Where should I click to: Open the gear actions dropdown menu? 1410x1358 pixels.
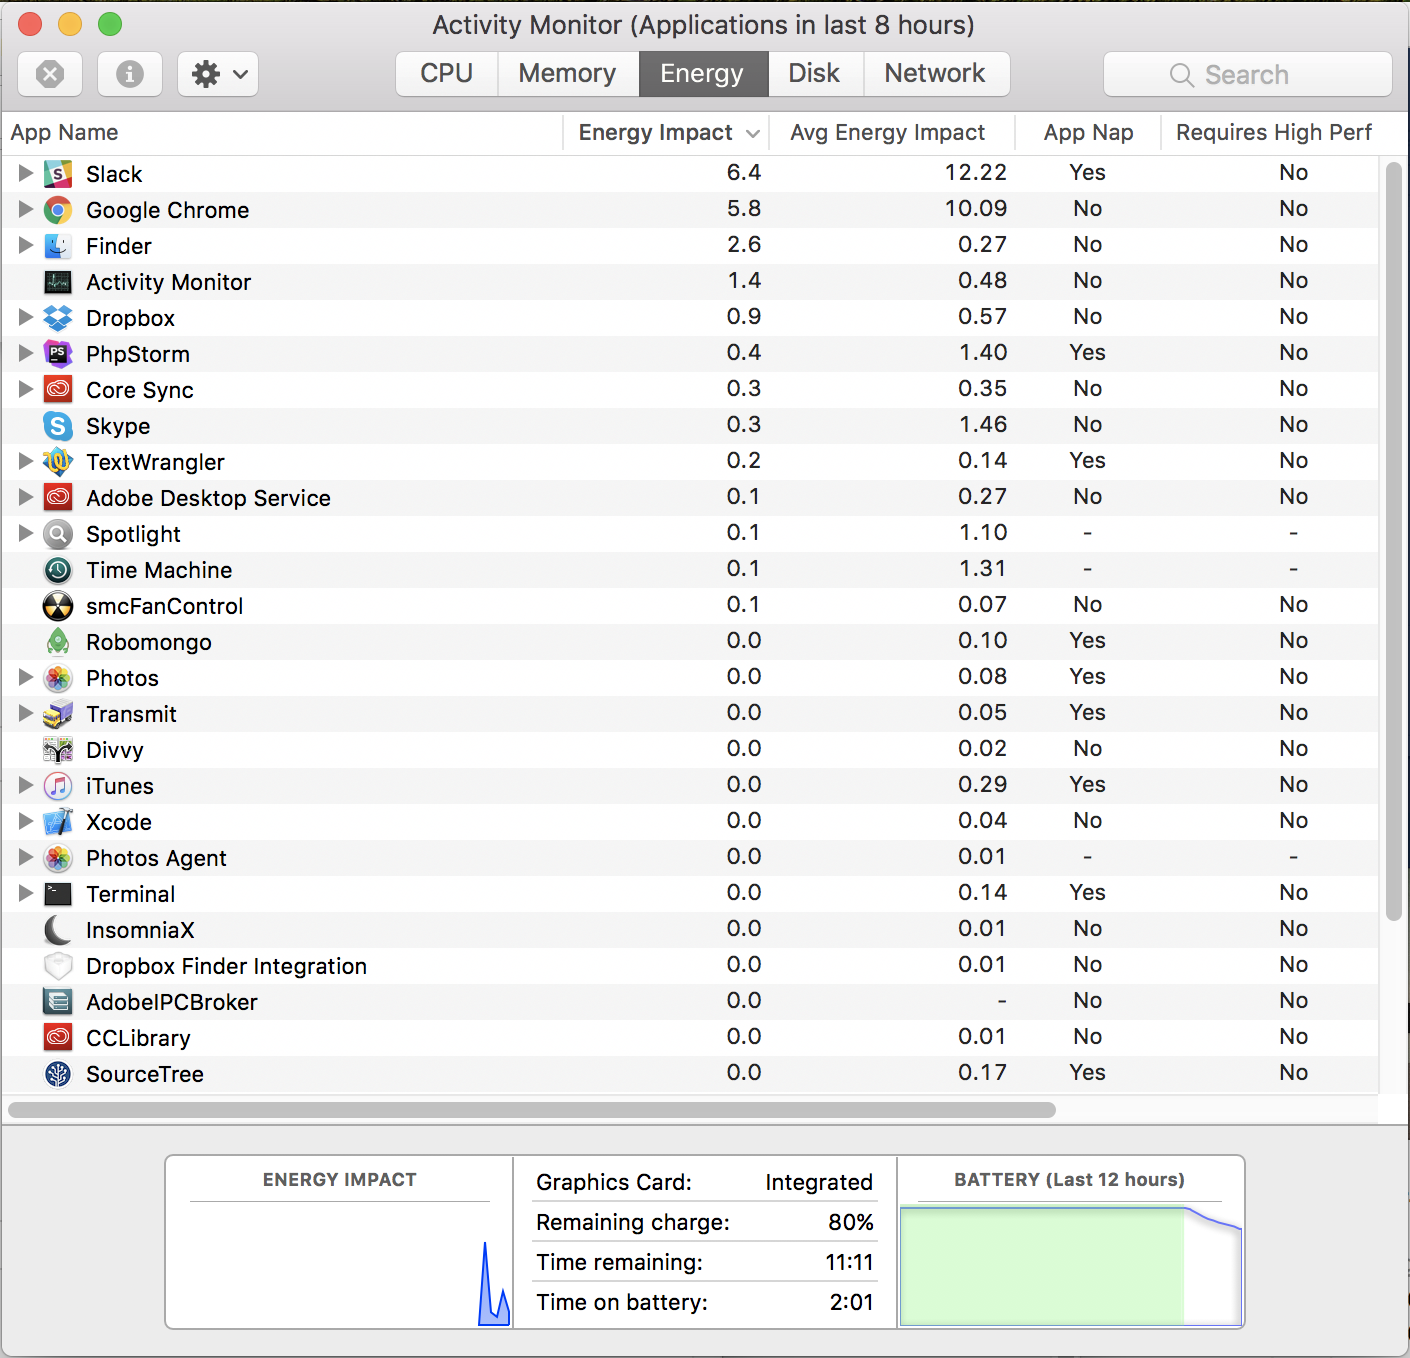coord(218,74)
